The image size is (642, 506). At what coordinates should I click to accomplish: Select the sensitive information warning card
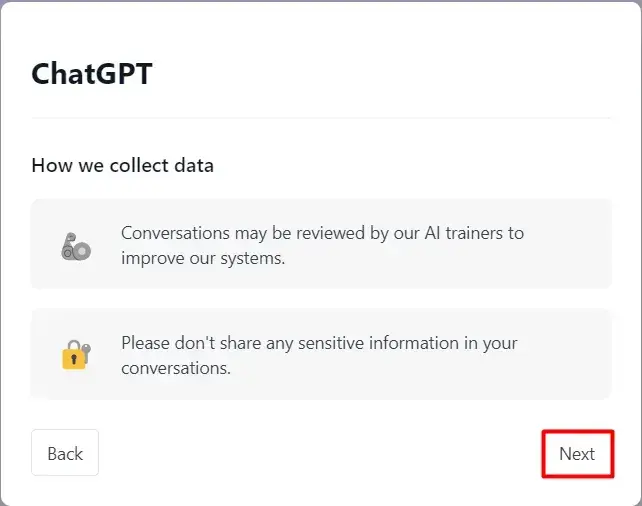[x=321, y=354]
